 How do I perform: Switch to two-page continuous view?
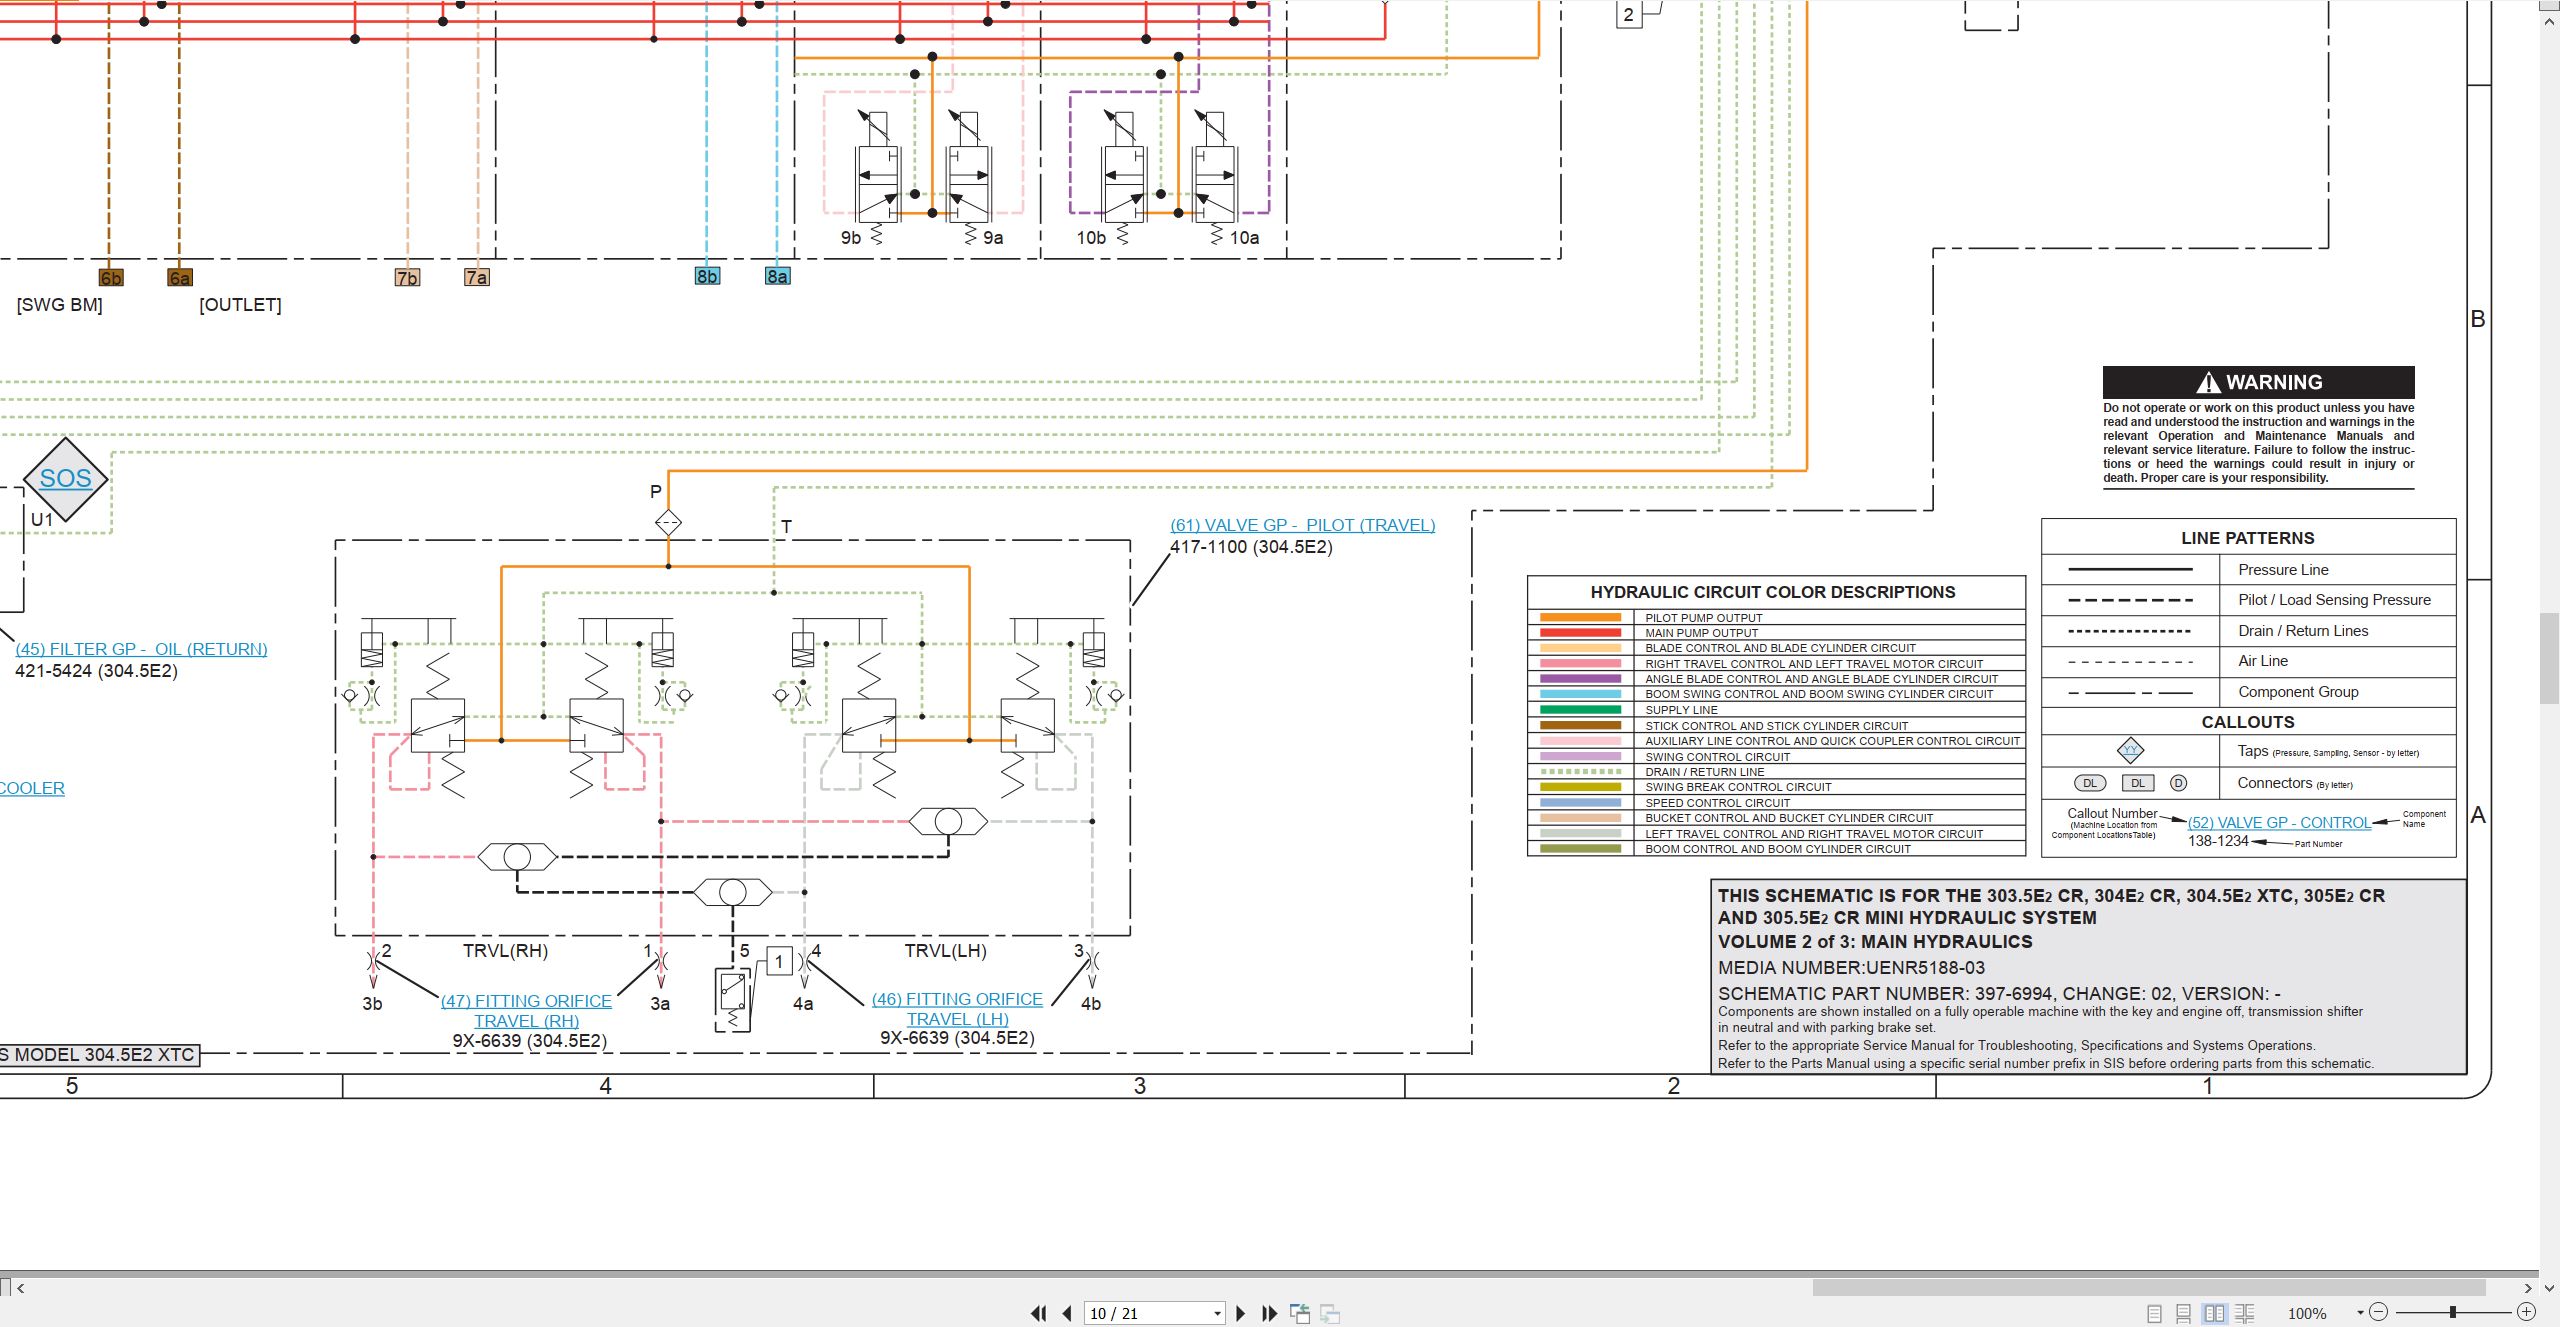2244,1313
